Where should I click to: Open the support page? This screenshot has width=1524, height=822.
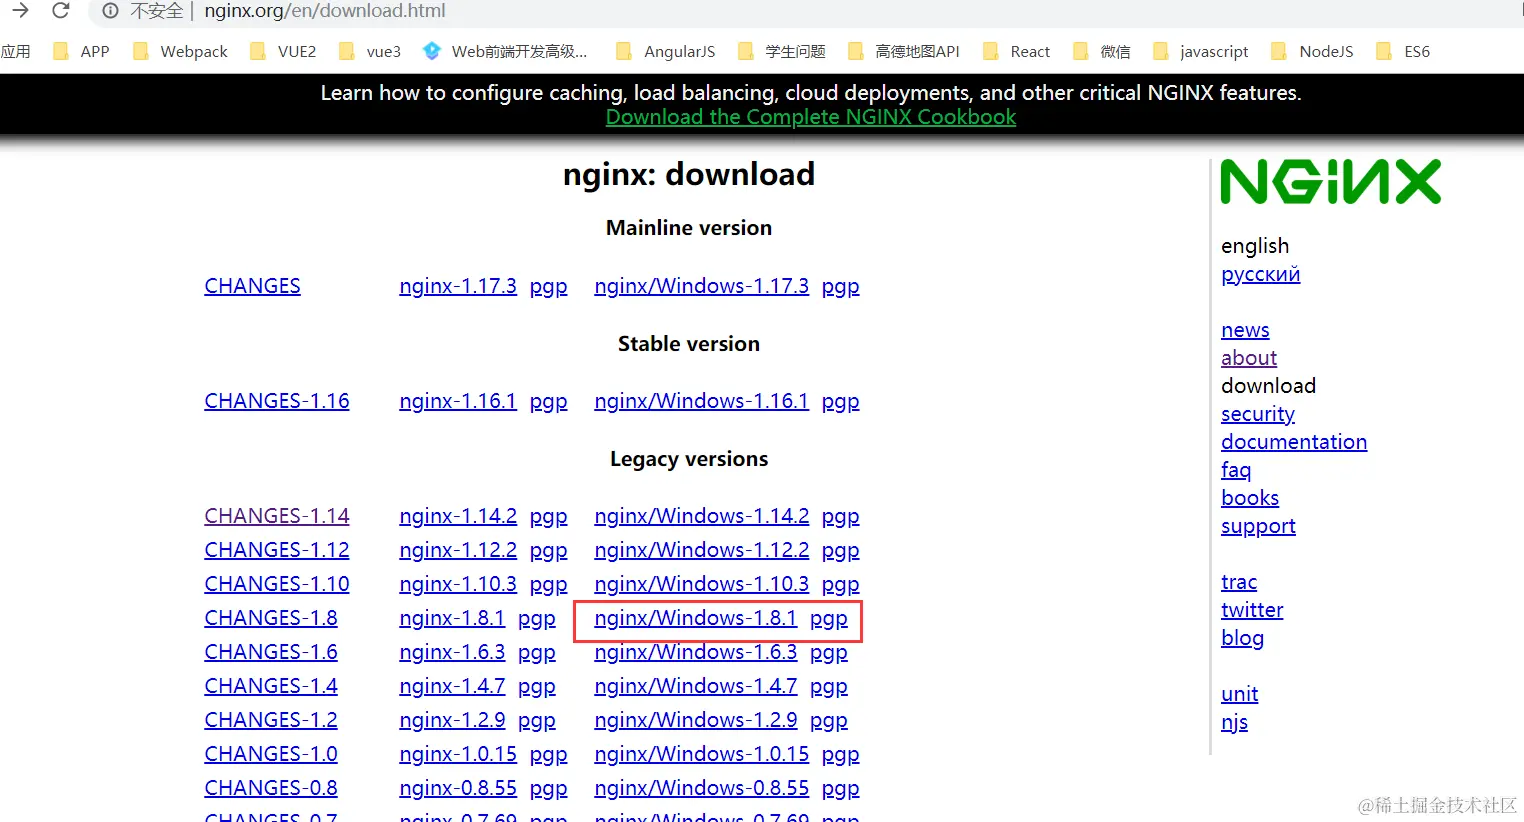[1258, 526]
